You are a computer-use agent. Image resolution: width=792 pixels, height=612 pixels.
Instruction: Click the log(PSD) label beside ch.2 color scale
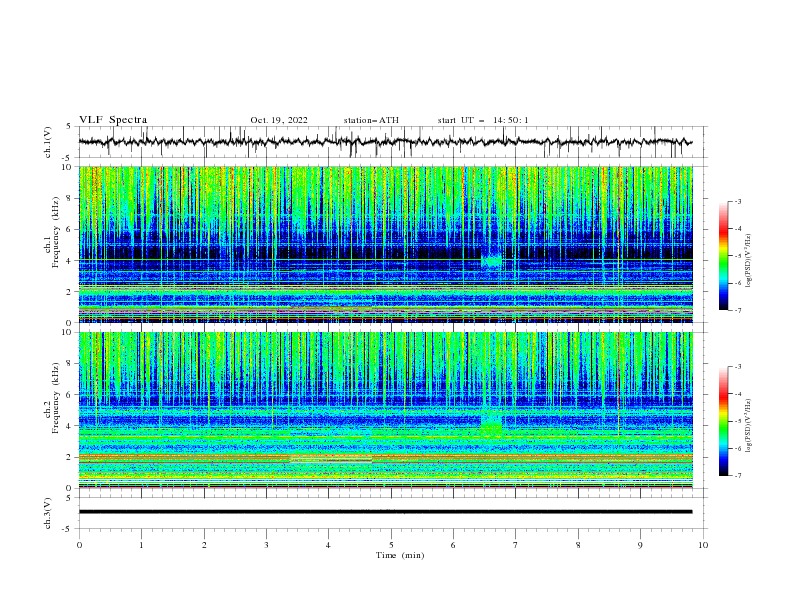pyautogui.click(x=749, y=425)
